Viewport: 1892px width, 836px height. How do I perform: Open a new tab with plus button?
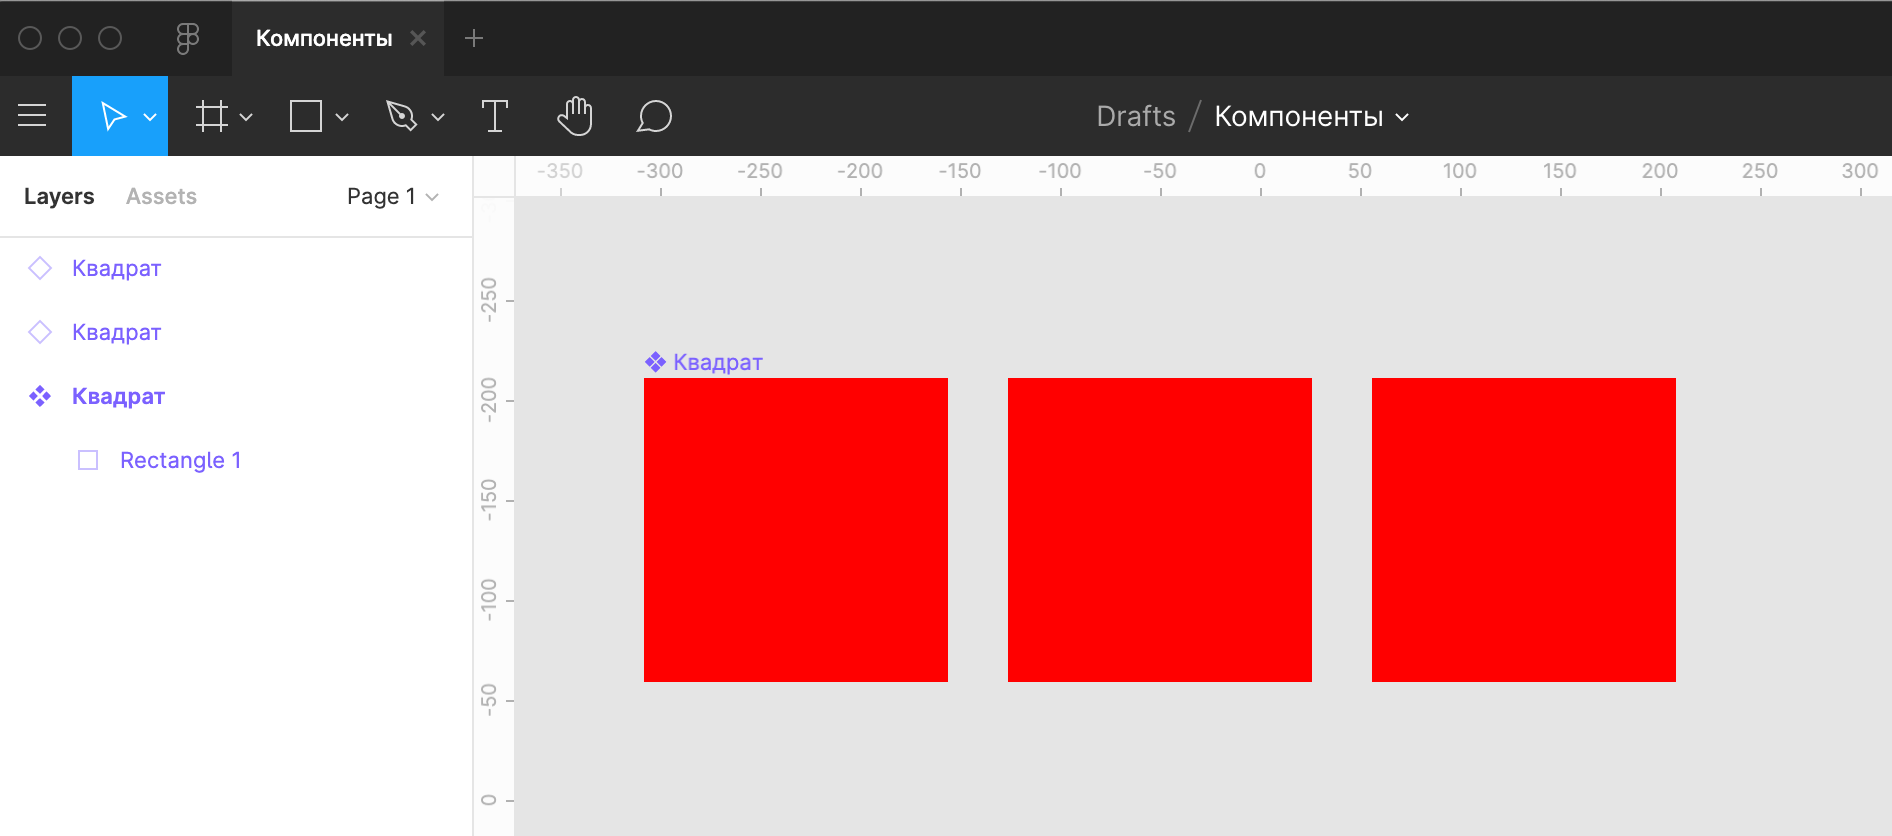[474, 38]
